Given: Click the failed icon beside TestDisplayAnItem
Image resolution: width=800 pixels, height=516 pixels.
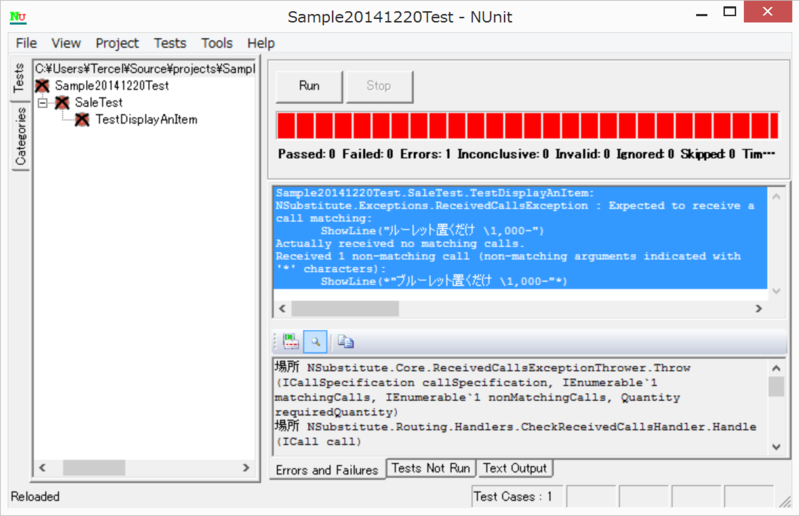Looking at the screenshot, I should coord(82,119).
